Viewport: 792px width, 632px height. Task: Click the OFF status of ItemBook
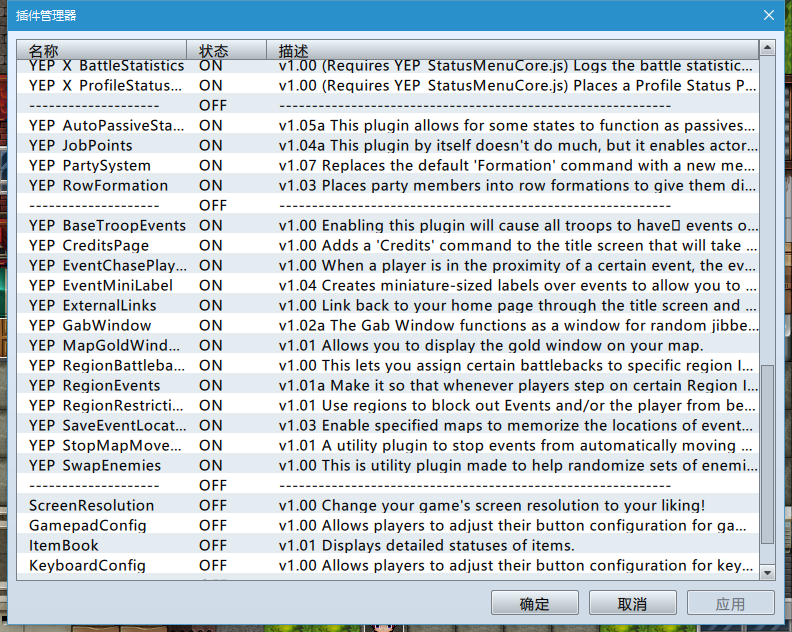213,546
